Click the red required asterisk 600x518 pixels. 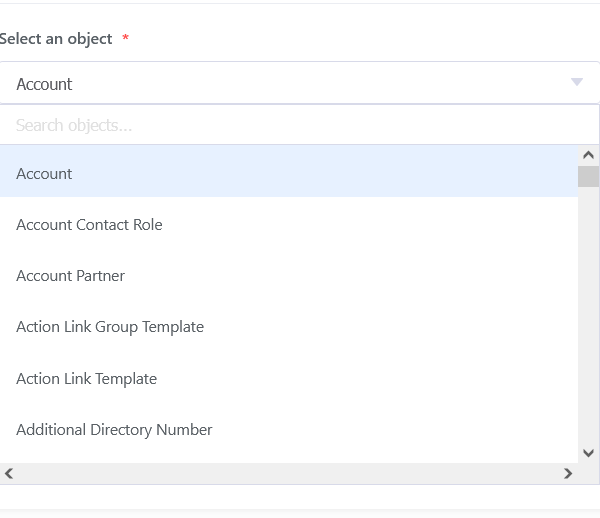point(125,39)
